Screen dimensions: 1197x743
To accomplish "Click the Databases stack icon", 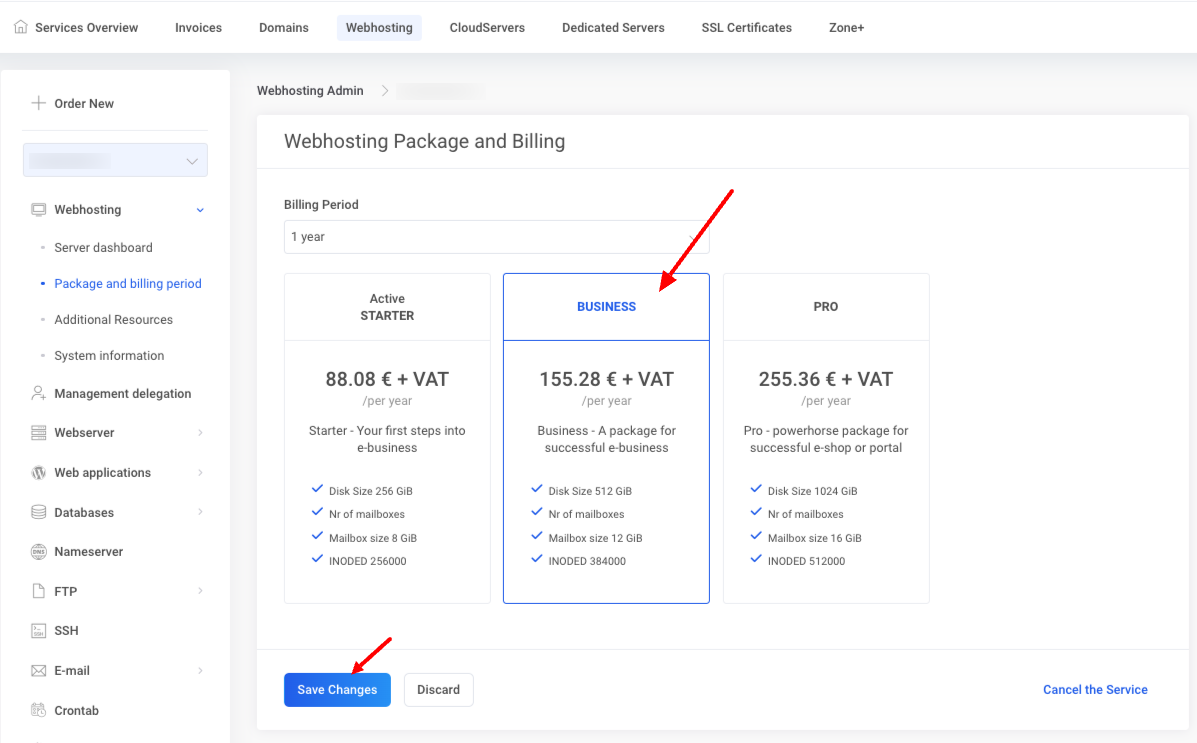I will tap(39, 512).
